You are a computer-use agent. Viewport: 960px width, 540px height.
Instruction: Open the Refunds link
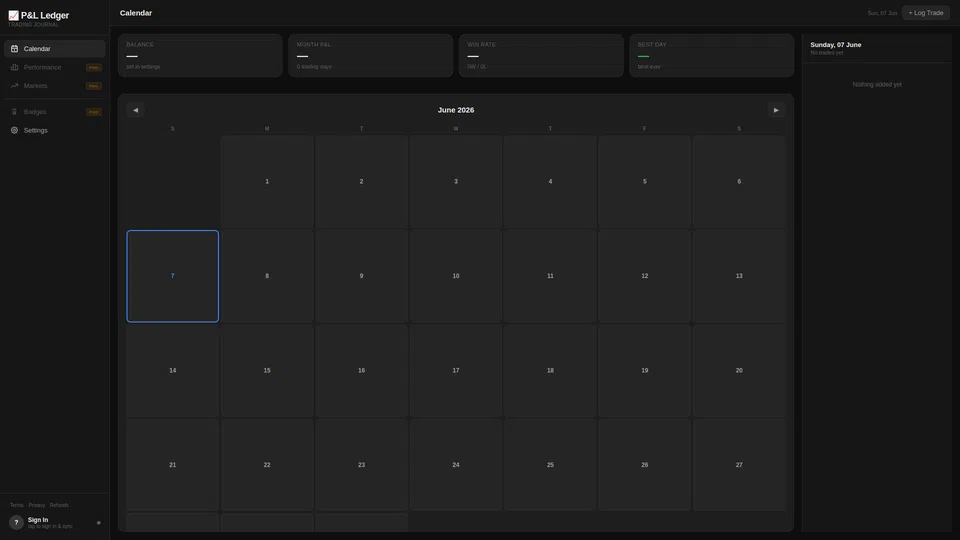click(59, 505)
